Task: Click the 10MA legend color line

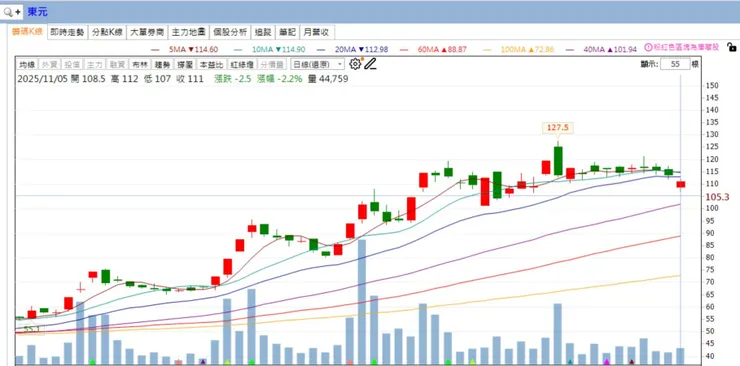Action: [238, 50]
